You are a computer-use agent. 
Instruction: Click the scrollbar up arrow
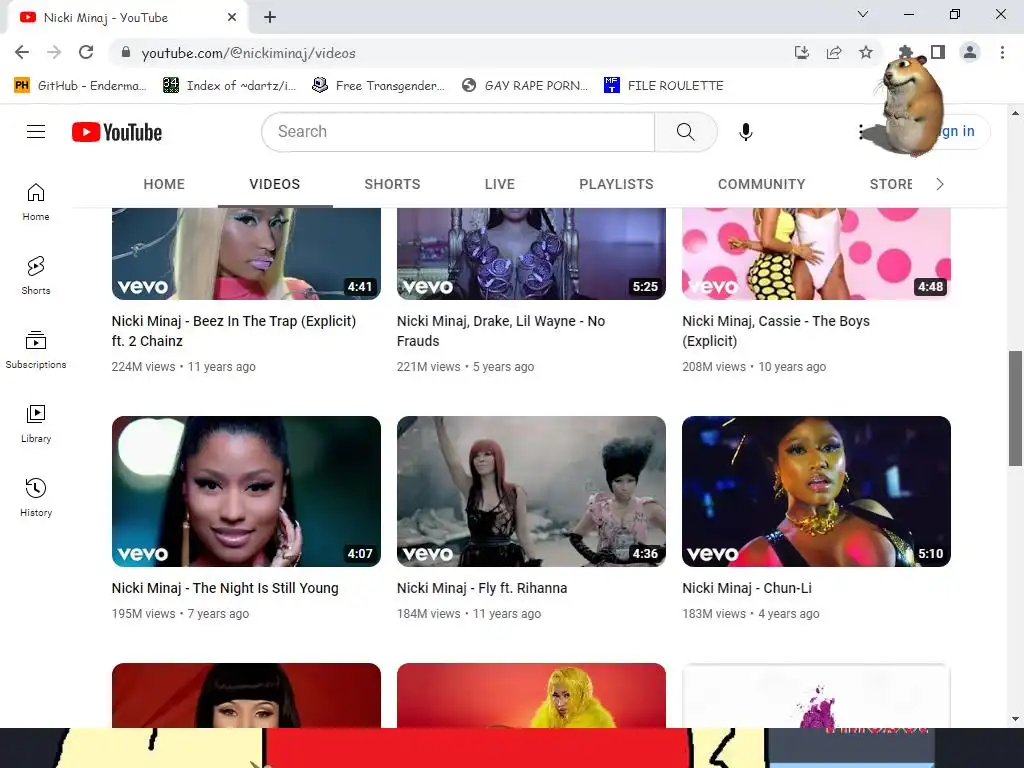[x=1015, y=113]
